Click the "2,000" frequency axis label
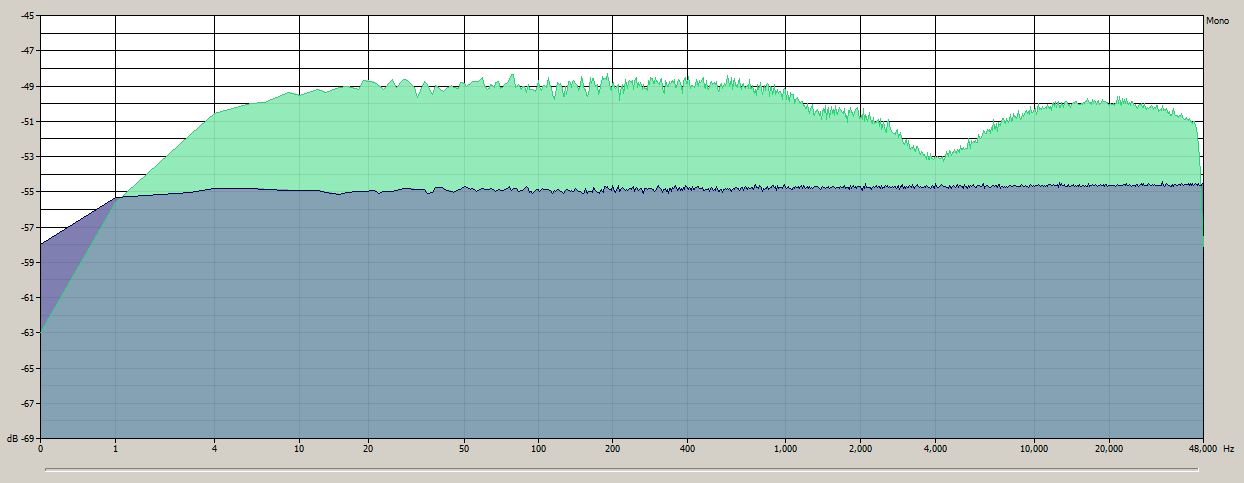 point(860,449)
